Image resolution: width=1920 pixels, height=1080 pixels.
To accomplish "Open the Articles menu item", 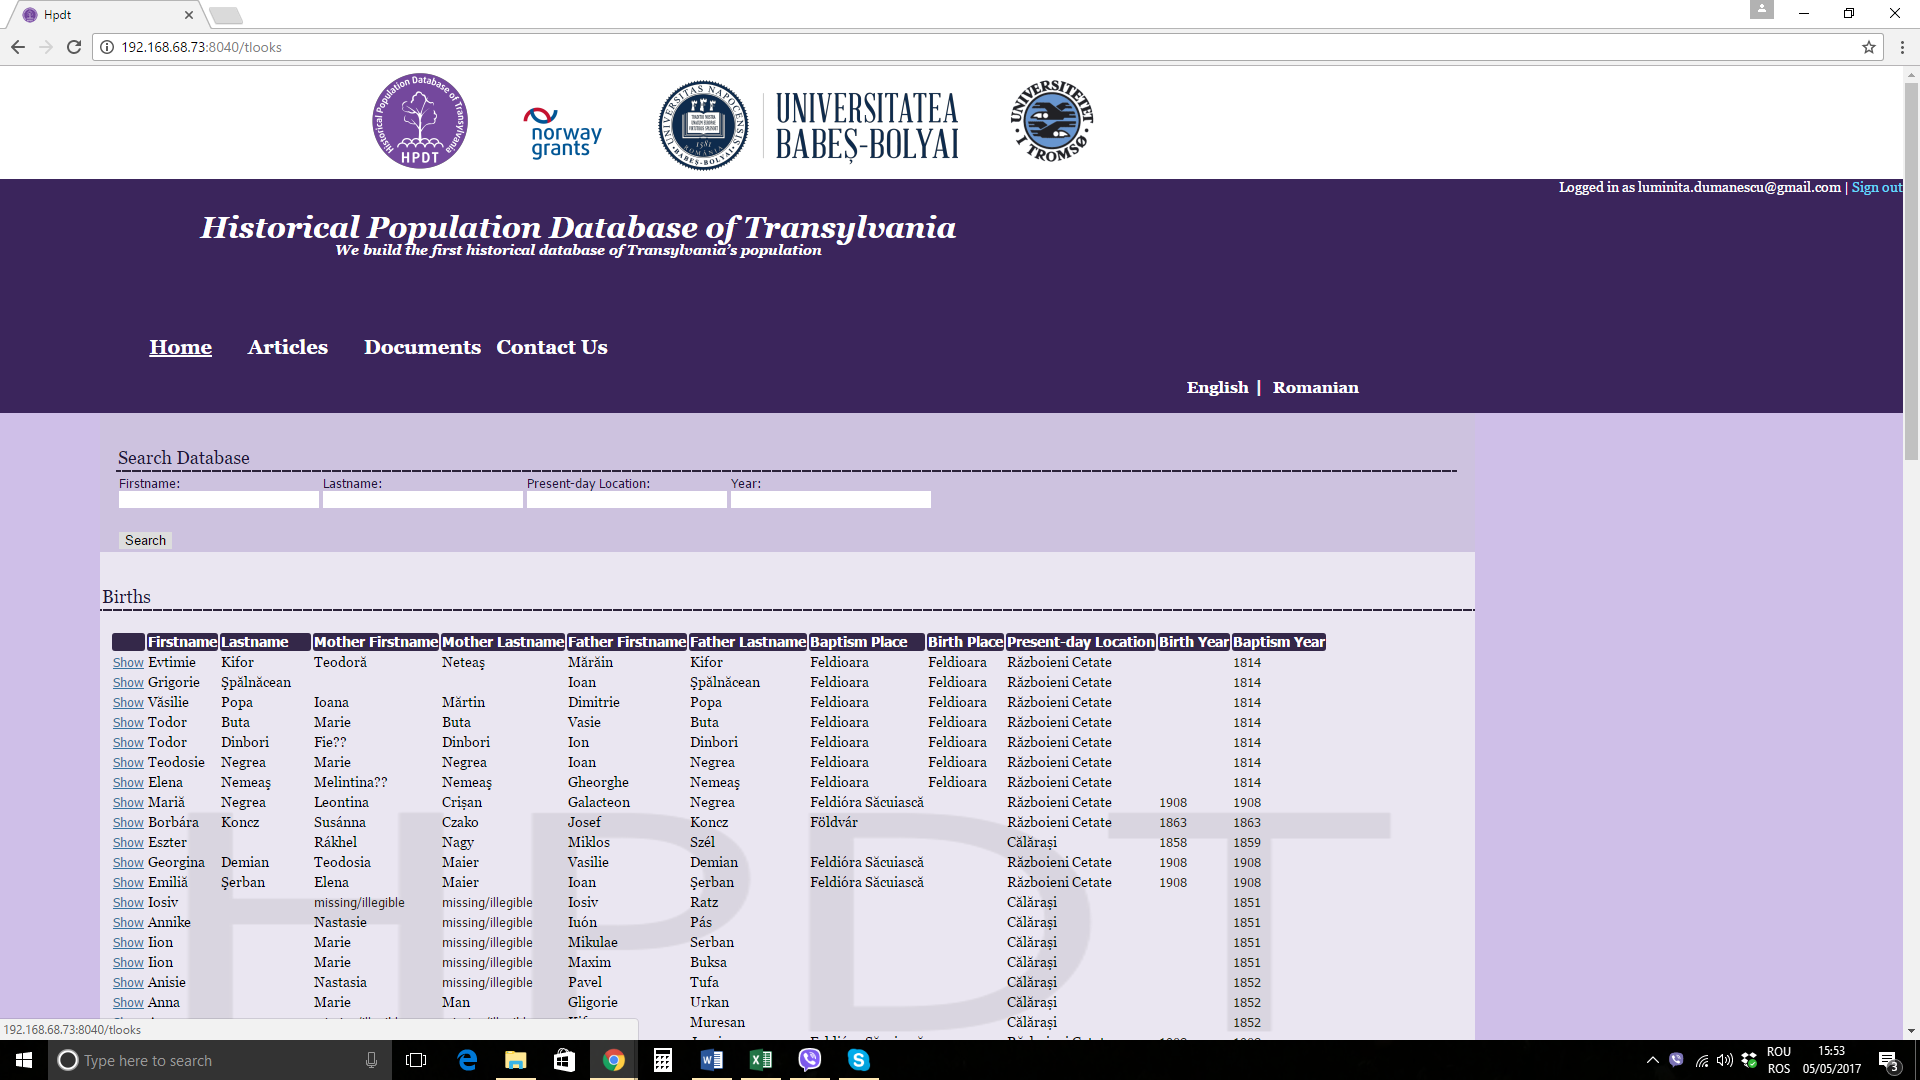I will [288, 347].
